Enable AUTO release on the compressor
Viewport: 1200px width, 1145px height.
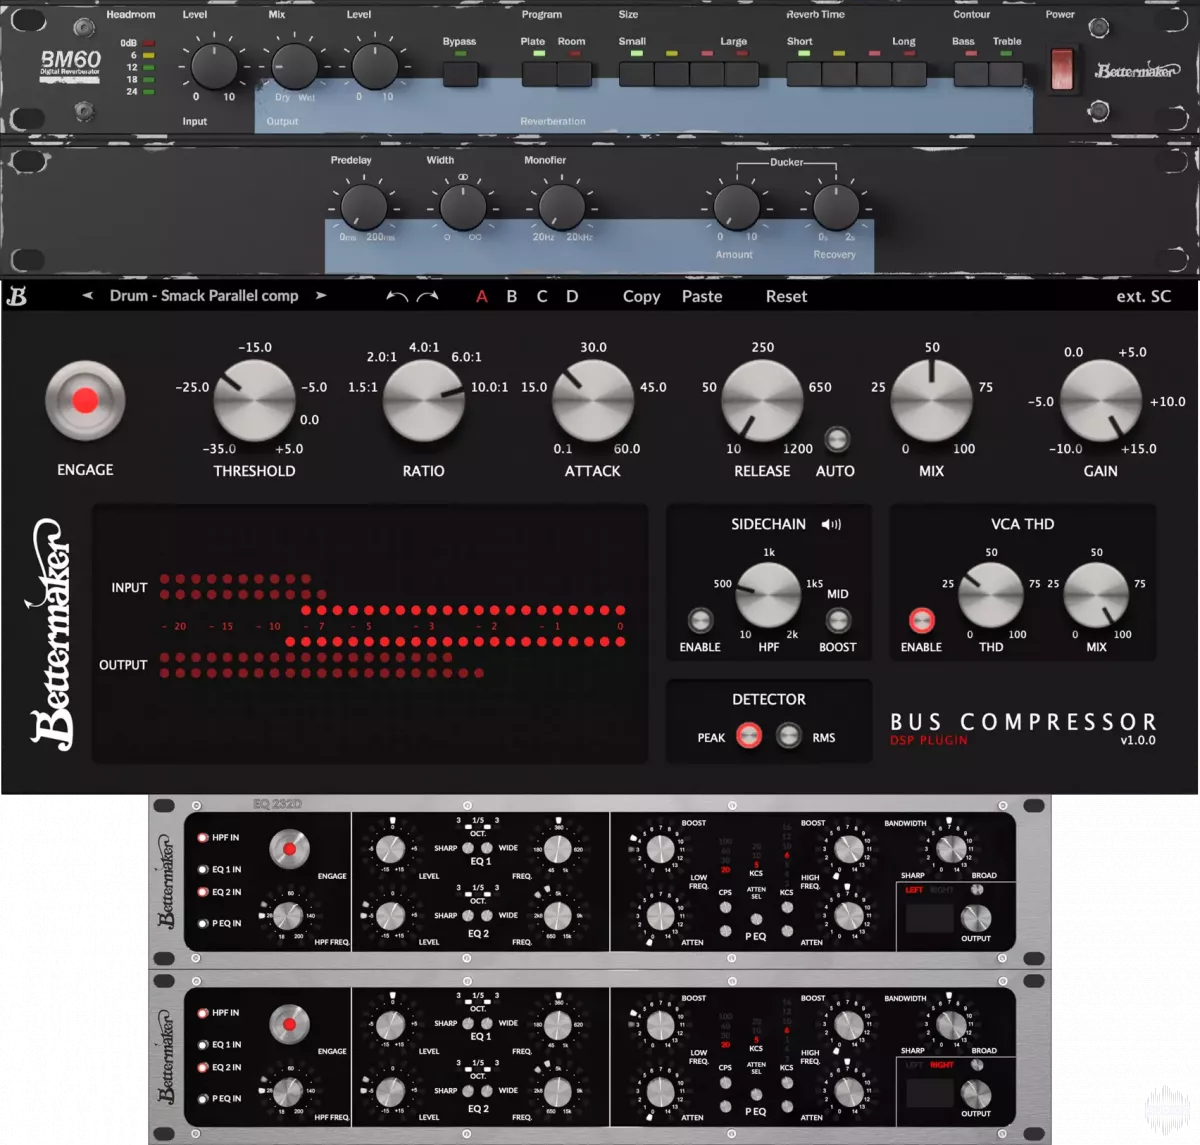[x=836, y=438]
